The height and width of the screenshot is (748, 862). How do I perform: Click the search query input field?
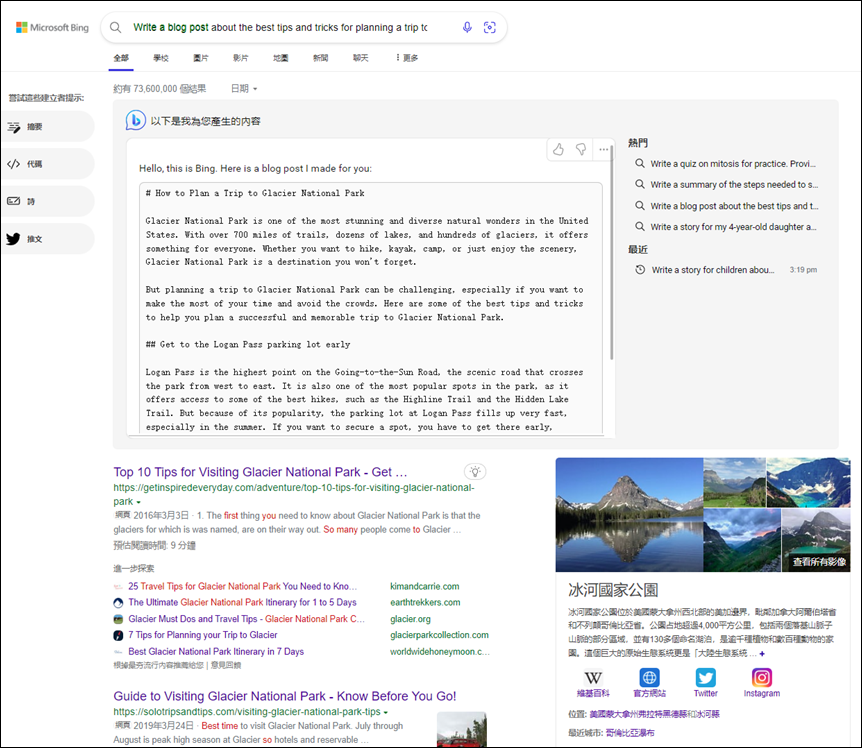coord(280,27)
